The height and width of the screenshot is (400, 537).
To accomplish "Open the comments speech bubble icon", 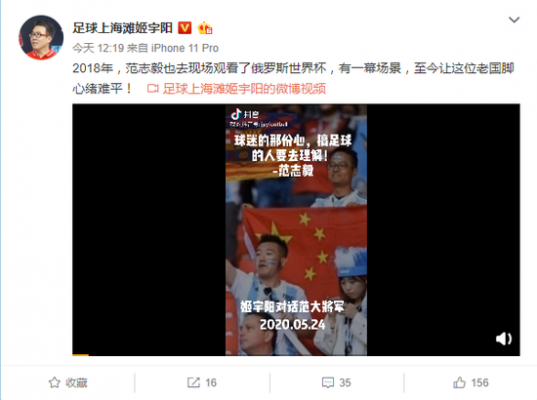I will pyautogui.click(x=328, y=383).
